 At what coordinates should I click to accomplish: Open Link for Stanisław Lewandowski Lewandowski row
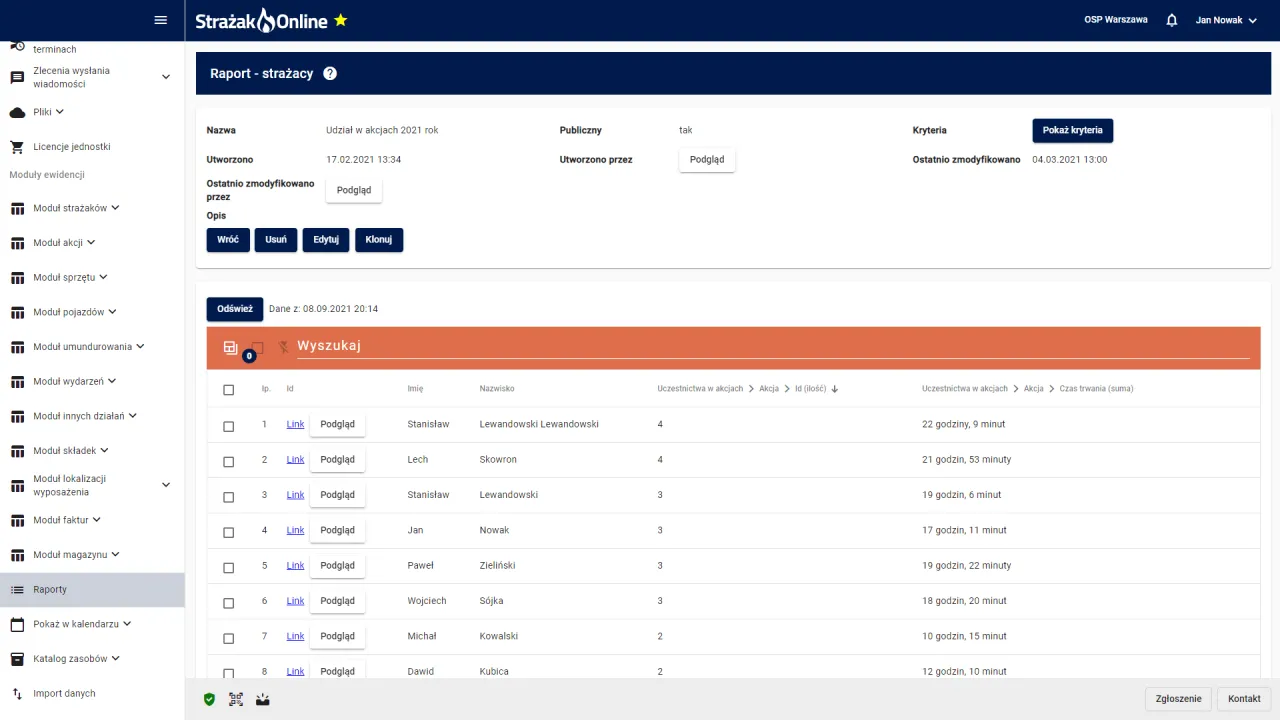[x=295, y=424]
